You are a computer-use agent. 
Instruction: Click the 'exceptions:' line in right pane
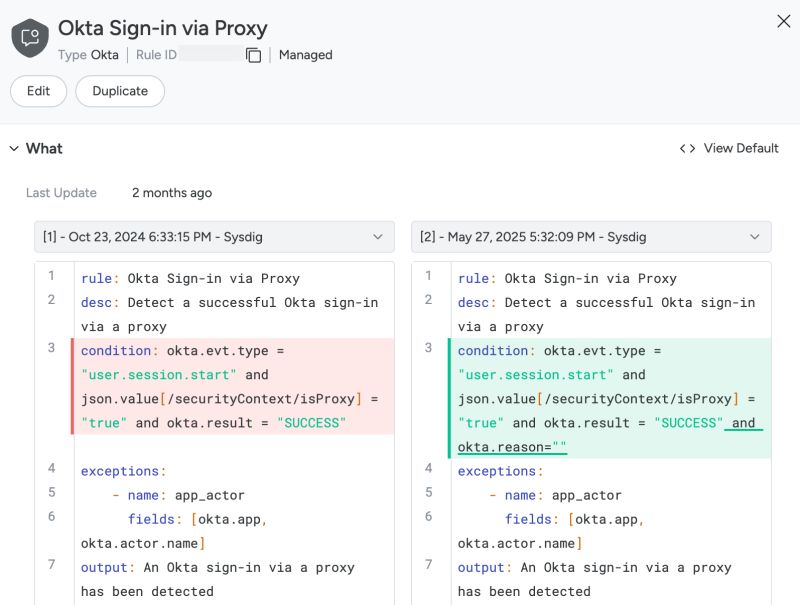501,471
